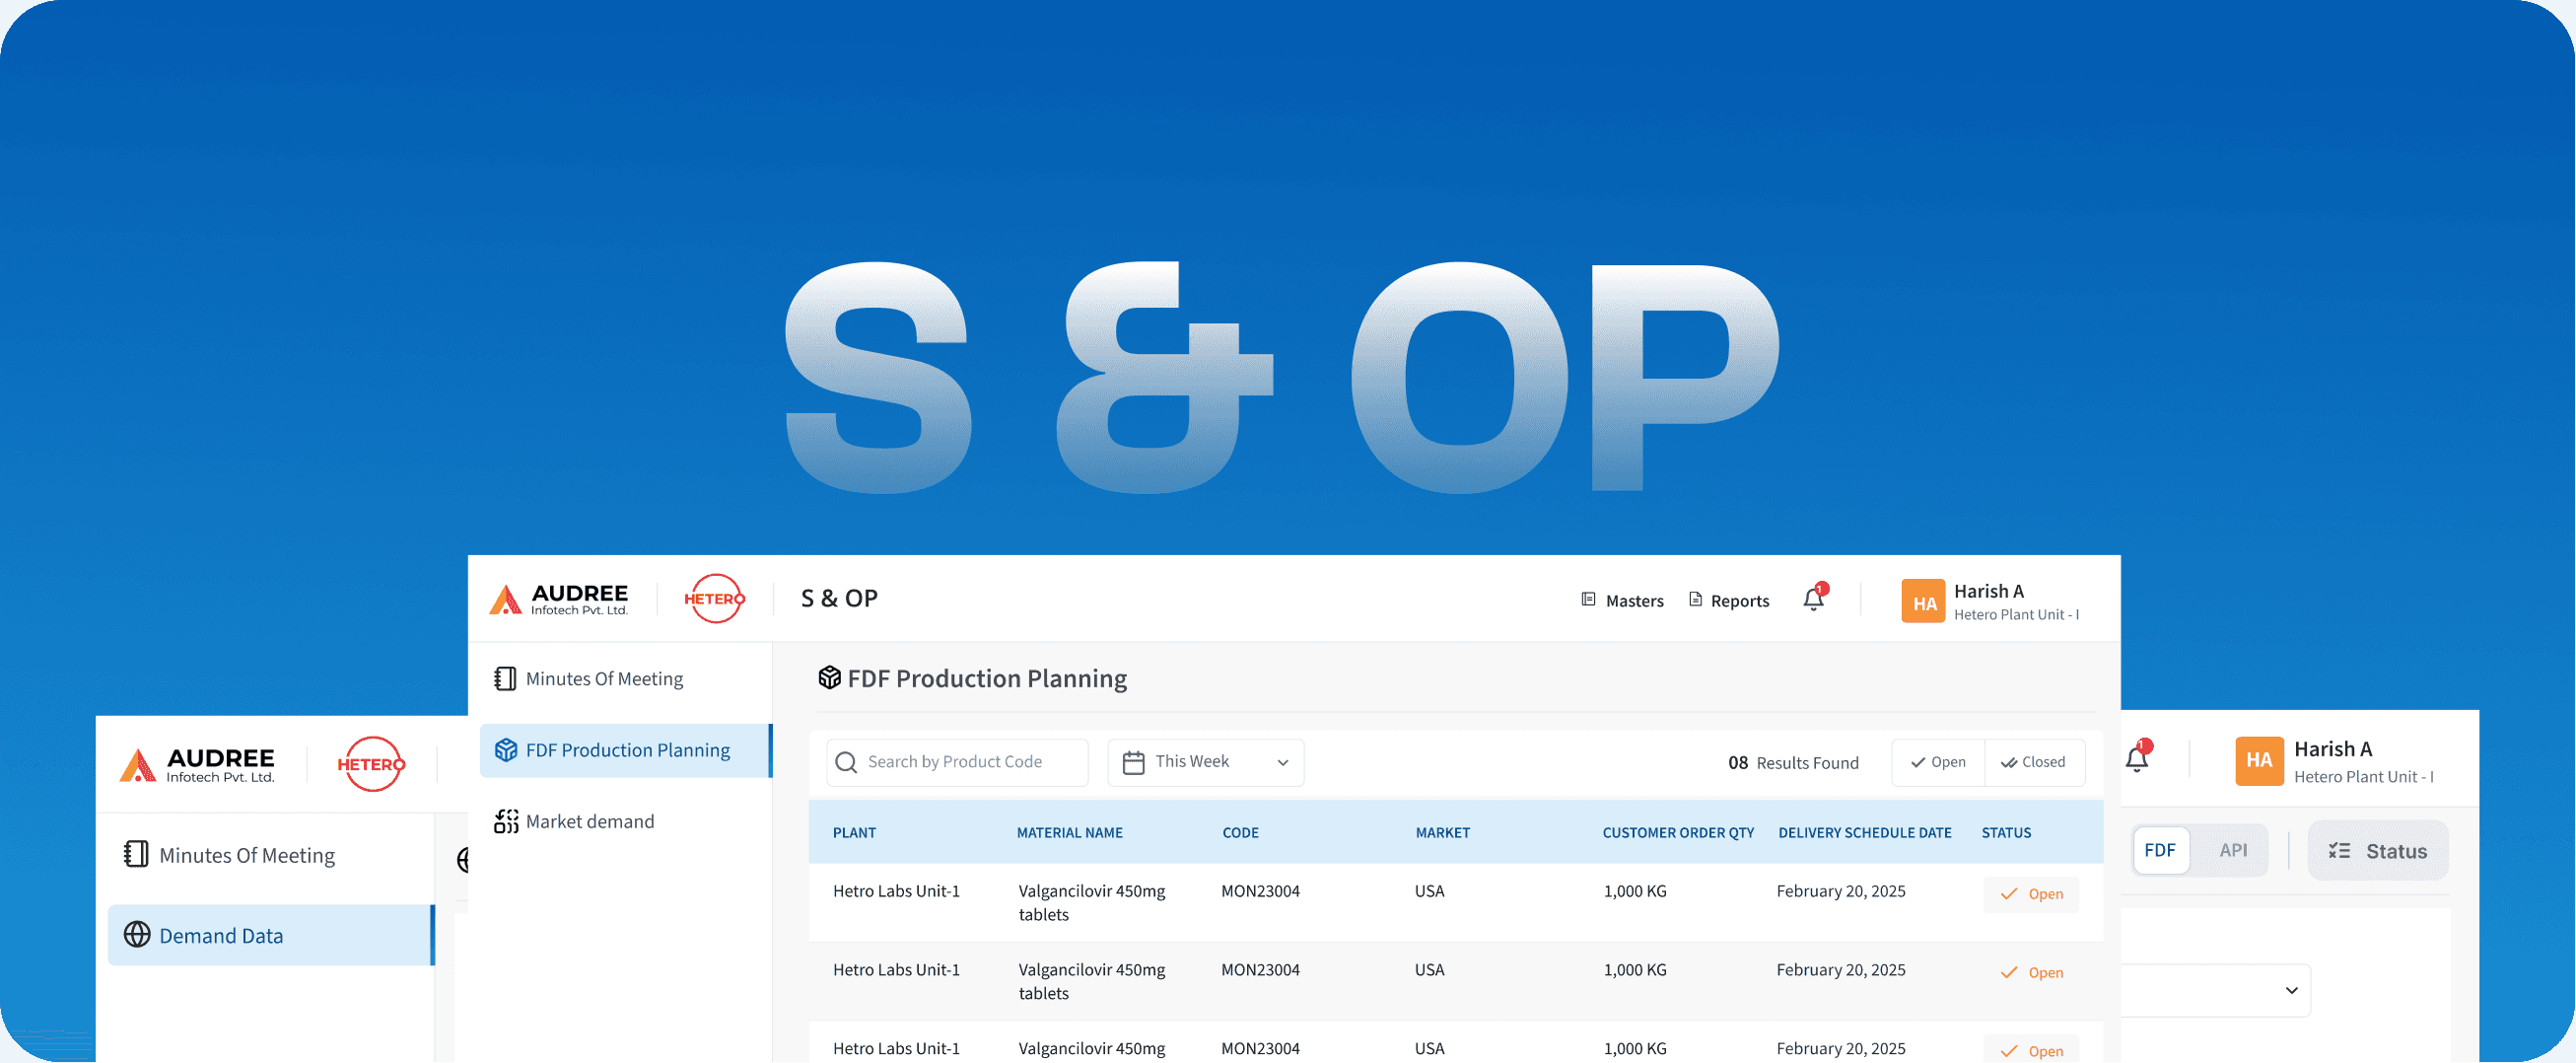Click the search magnifier icon

click(846, 761)
